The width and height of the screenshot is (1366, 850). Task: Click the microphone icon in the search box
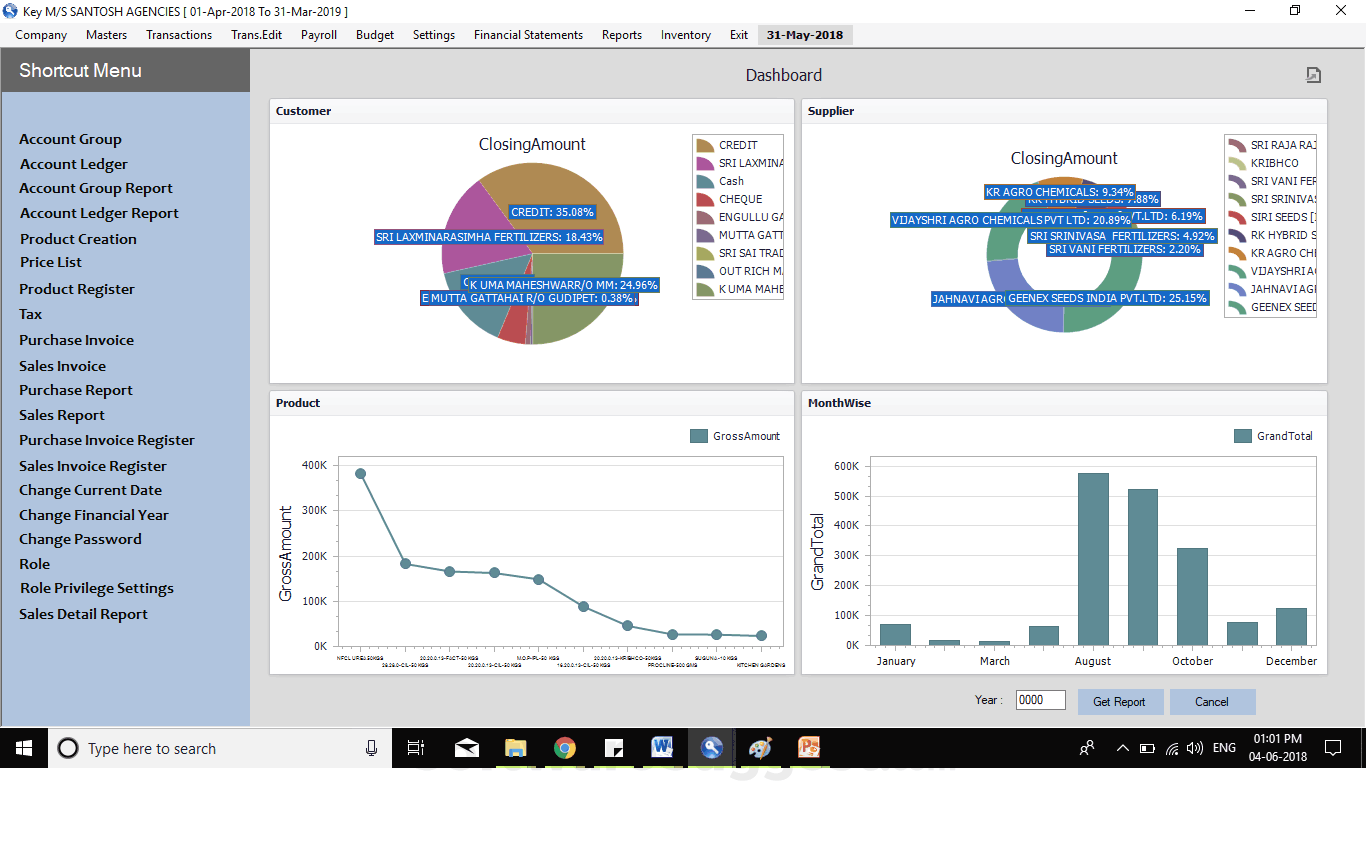371,748
